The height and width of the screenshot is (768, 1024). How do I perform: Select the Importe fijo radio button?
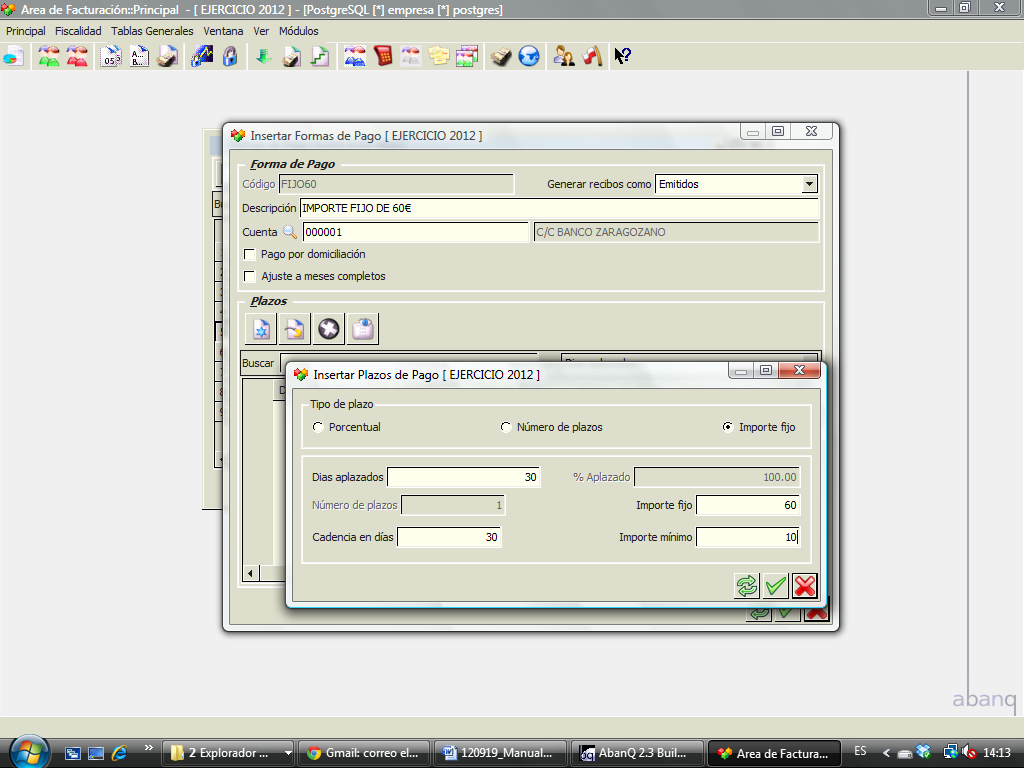coord(728,427)
